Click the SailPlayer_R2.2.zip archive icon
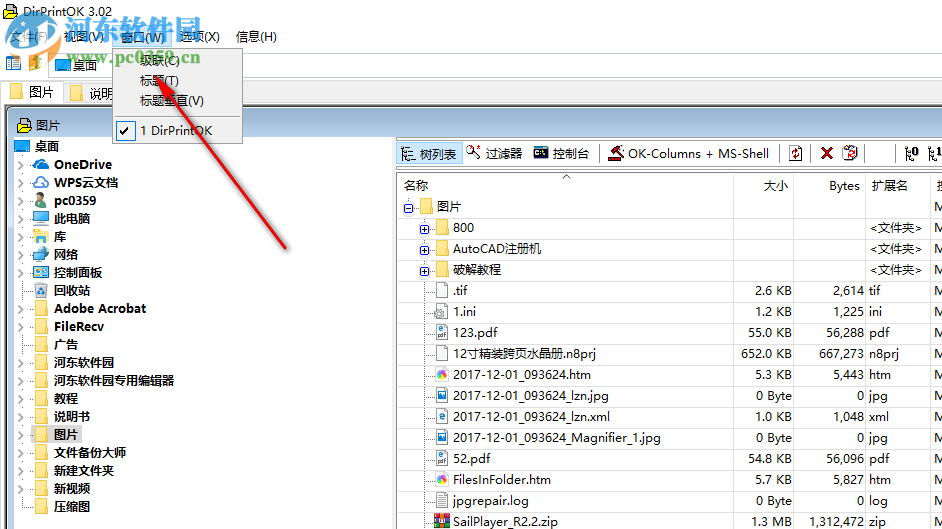Screen dimensions: 942x529 click(442, 521)
